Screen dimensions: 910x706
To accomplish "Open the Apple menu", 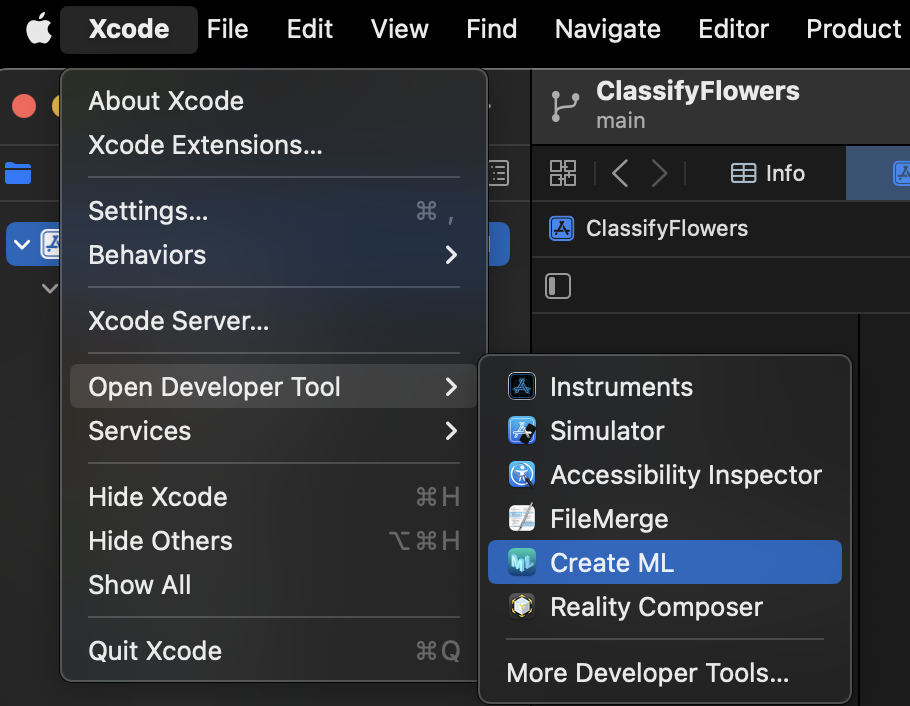I will coord(38,29).
